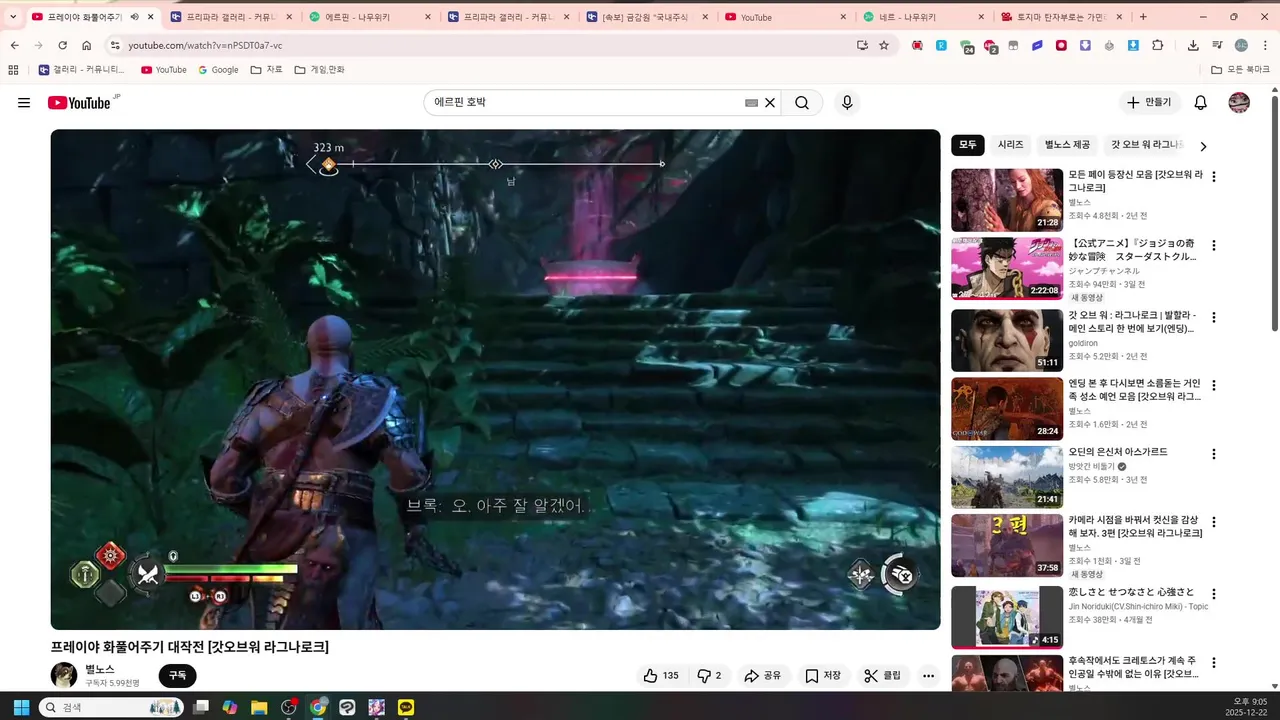Click the install-app icon in address bar

tap(862, 45)
